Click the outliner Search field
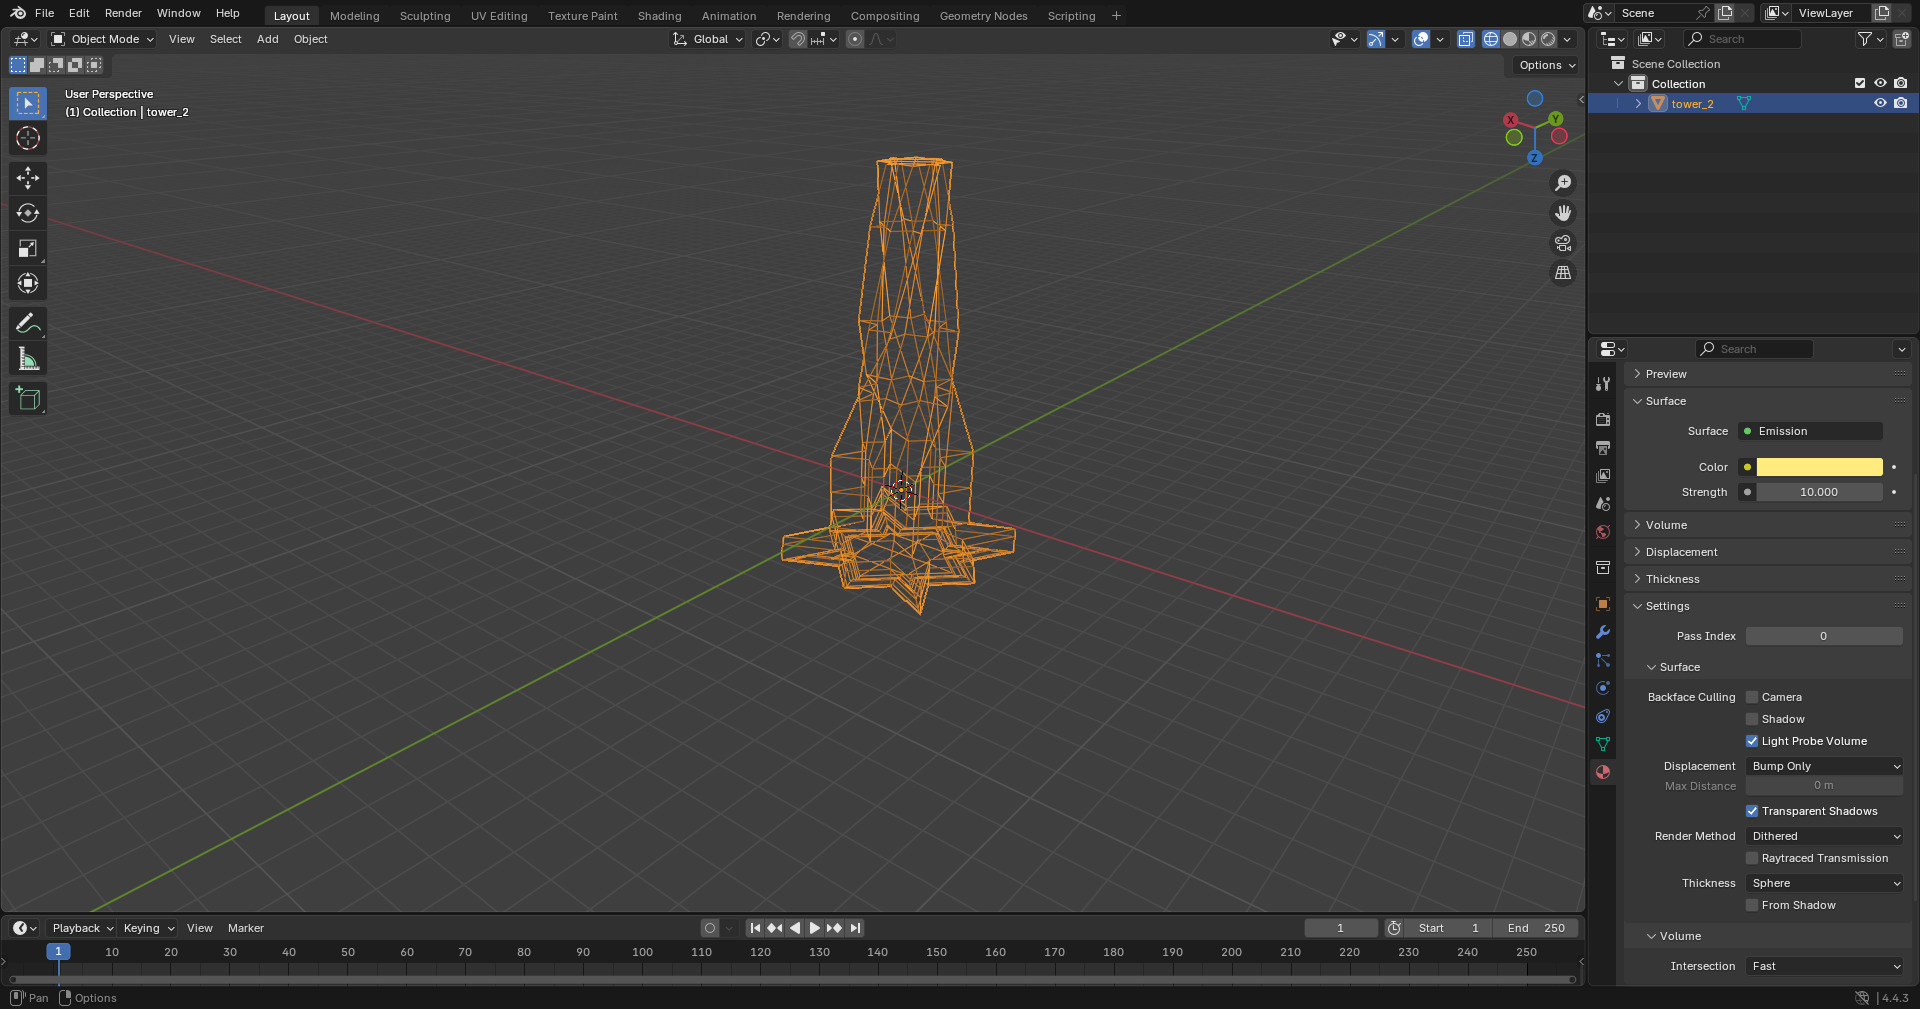The height and width of the screenshot is (1009, 1920). pyautogui.click(x=1743, y=39)
